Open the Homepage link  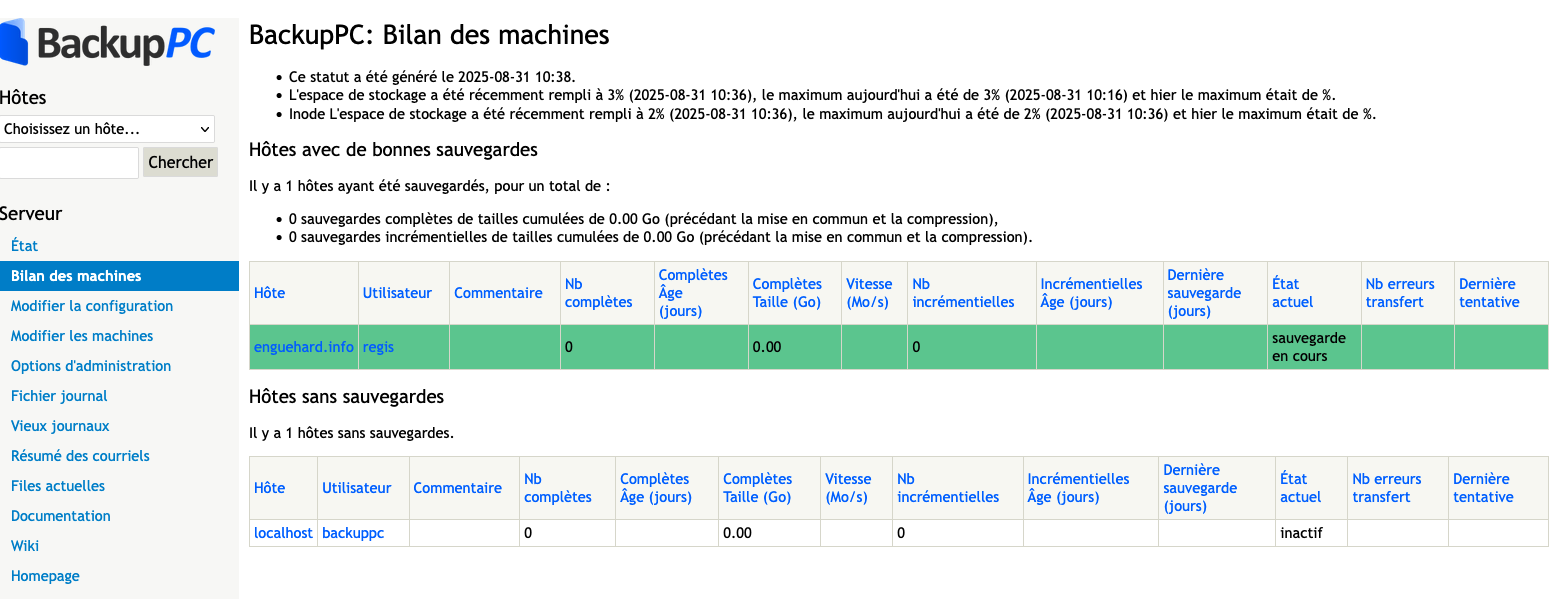45,576
